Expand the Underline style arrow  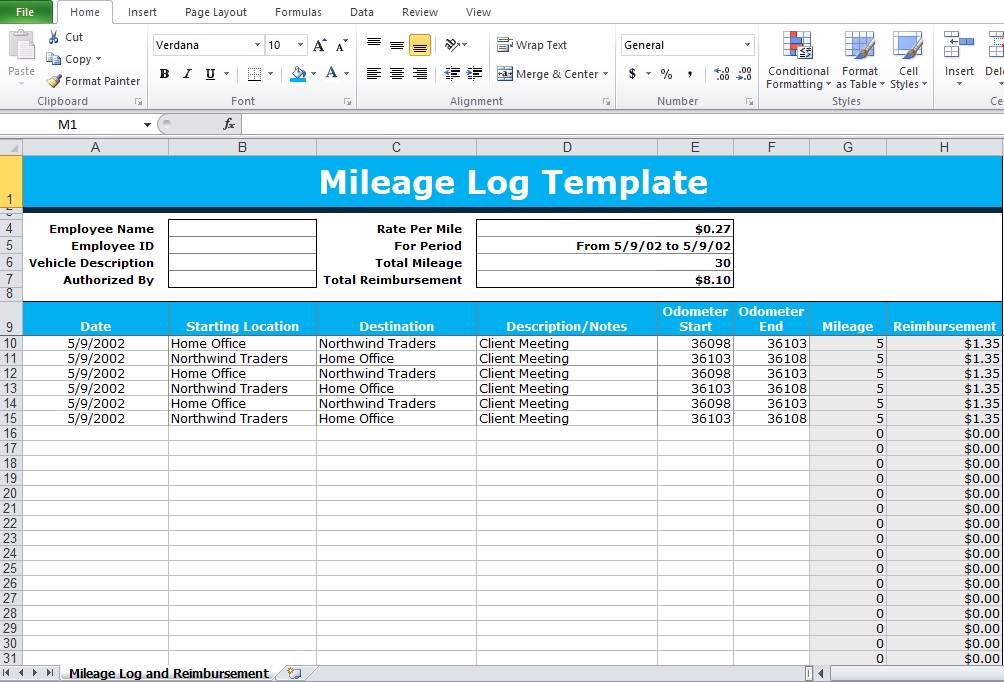coord(226,74)
